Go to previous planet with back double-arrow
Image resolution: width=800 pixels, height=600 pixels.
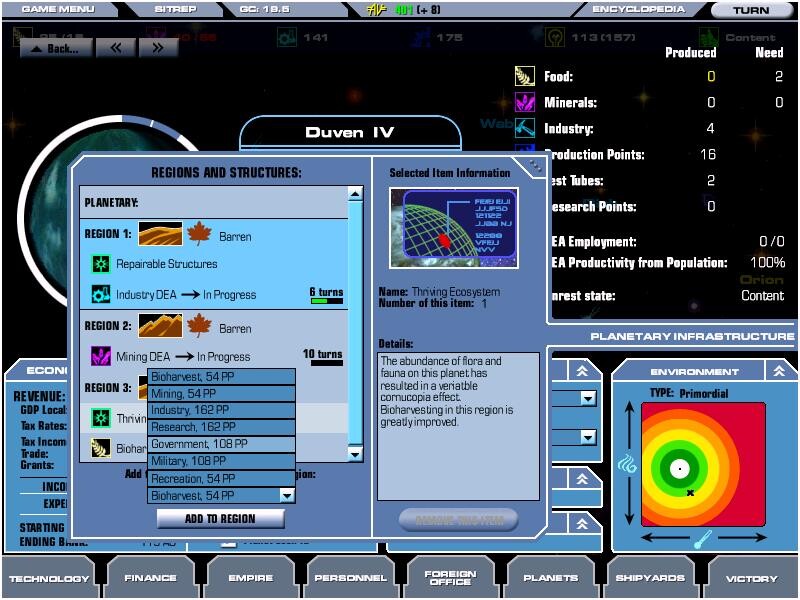[x=116, y=48]
